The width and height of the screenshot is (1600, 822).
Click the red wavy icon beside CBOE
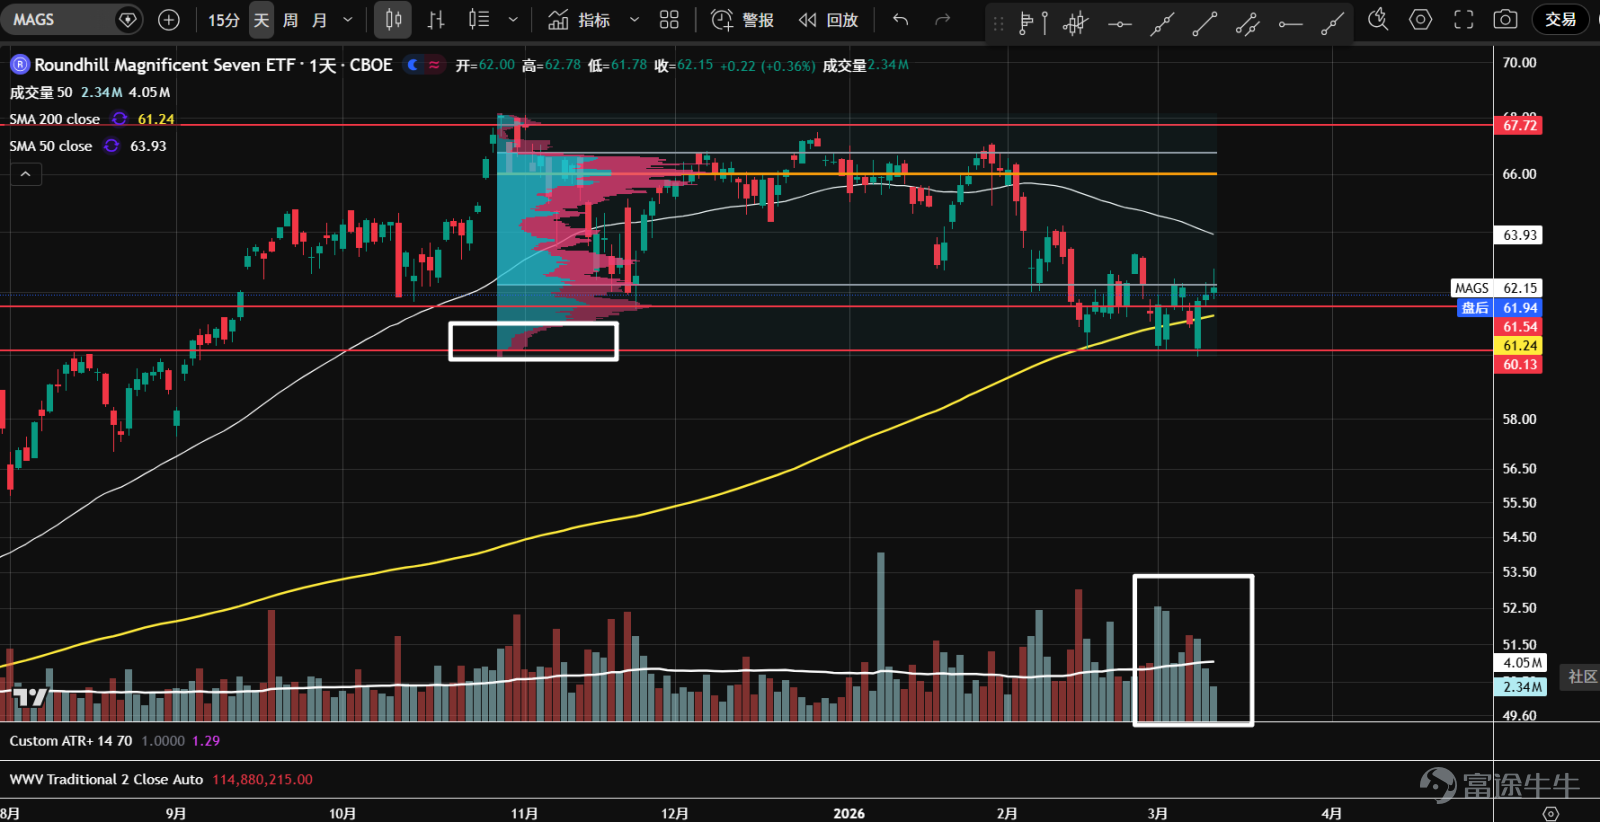tap(434, 65)
